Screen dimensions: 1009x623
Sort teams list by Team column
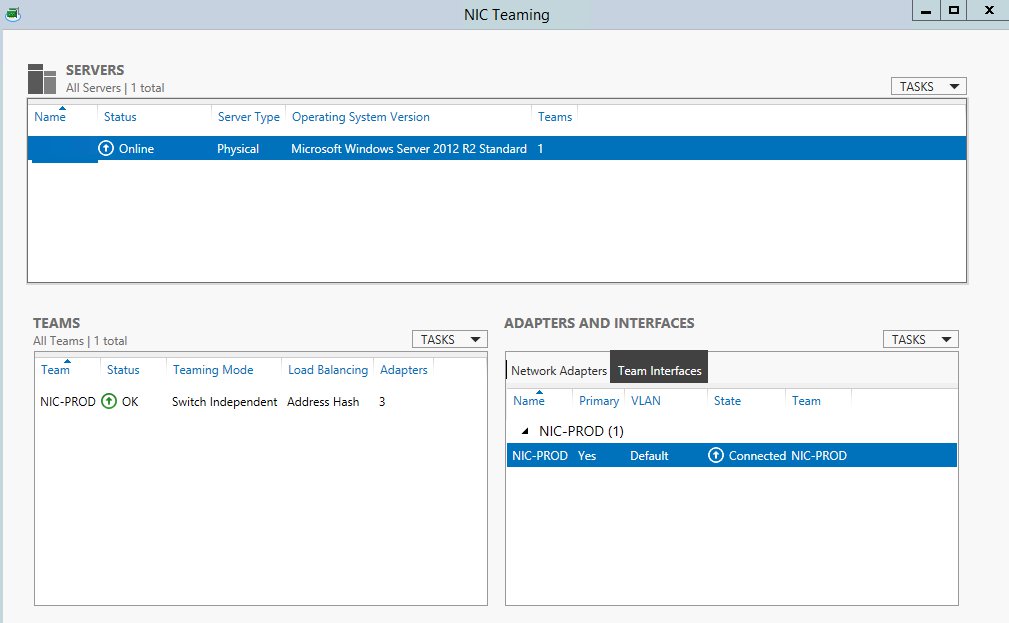(55, 369)
